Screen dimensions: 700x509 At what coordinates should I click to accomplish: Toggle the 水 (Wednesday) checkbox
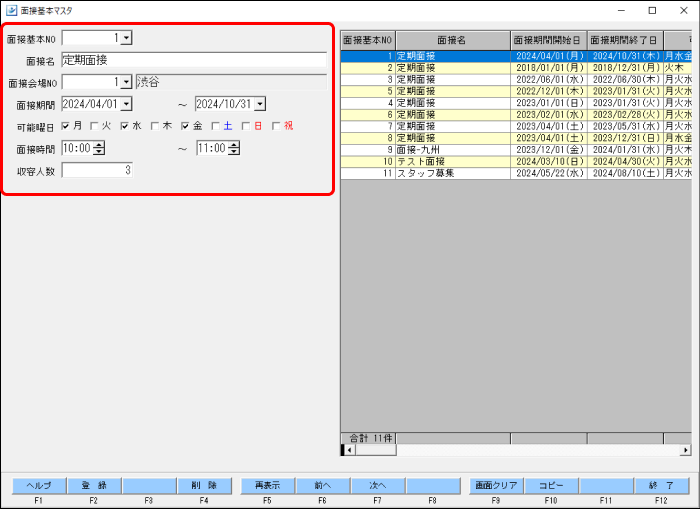[125, 126]
